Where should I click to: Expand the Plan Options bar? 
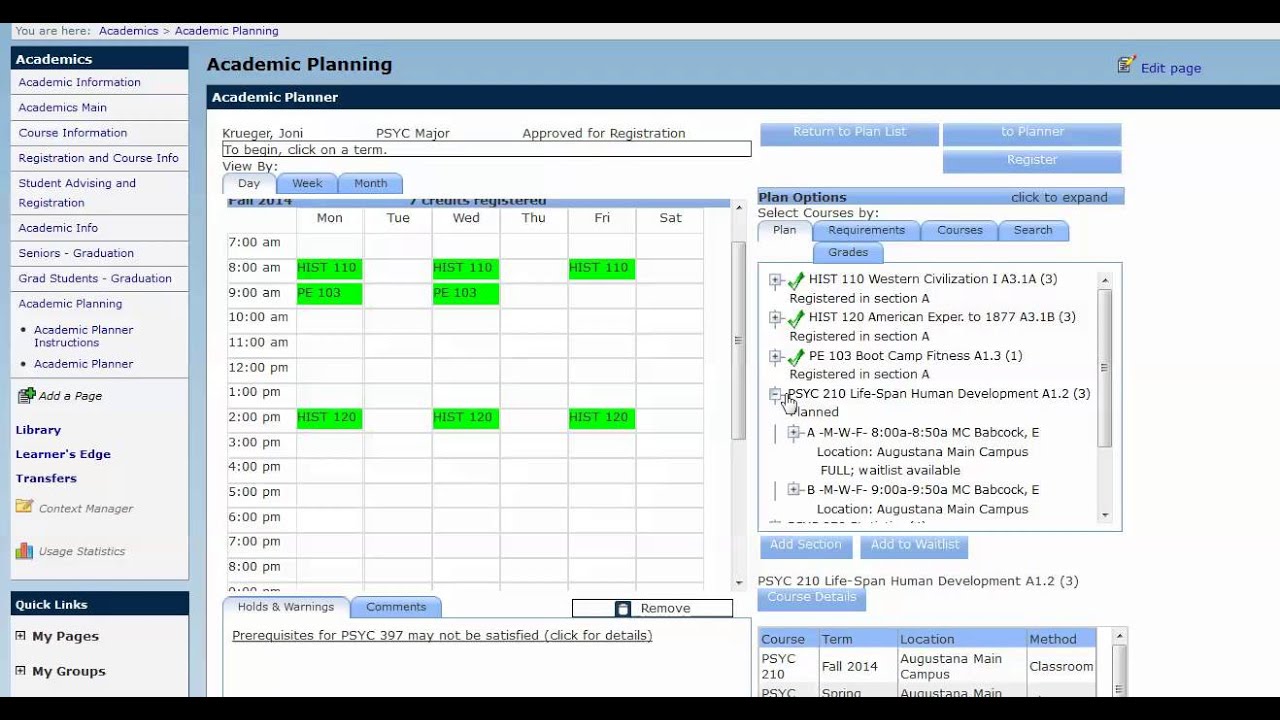click(941, 197)
